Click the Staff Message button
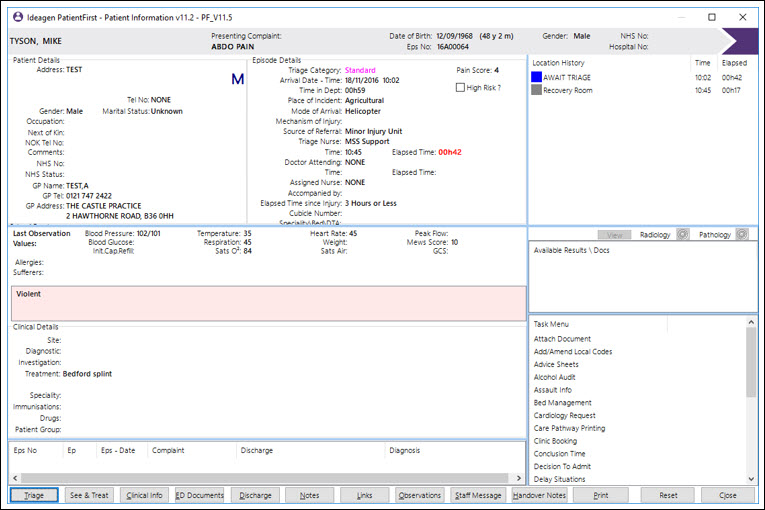Screen dimensions: 765x510 [x=478, y=495]
